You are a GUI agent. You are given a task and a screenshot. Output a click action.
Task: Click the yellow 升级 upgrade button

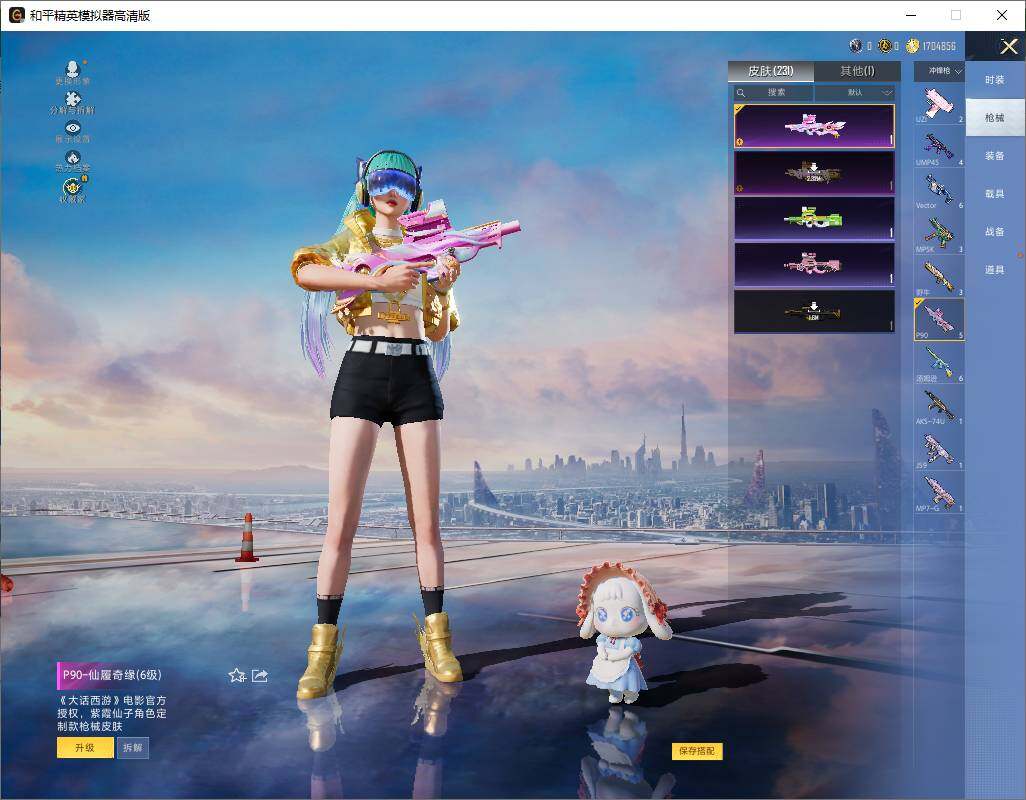point(85,748)
